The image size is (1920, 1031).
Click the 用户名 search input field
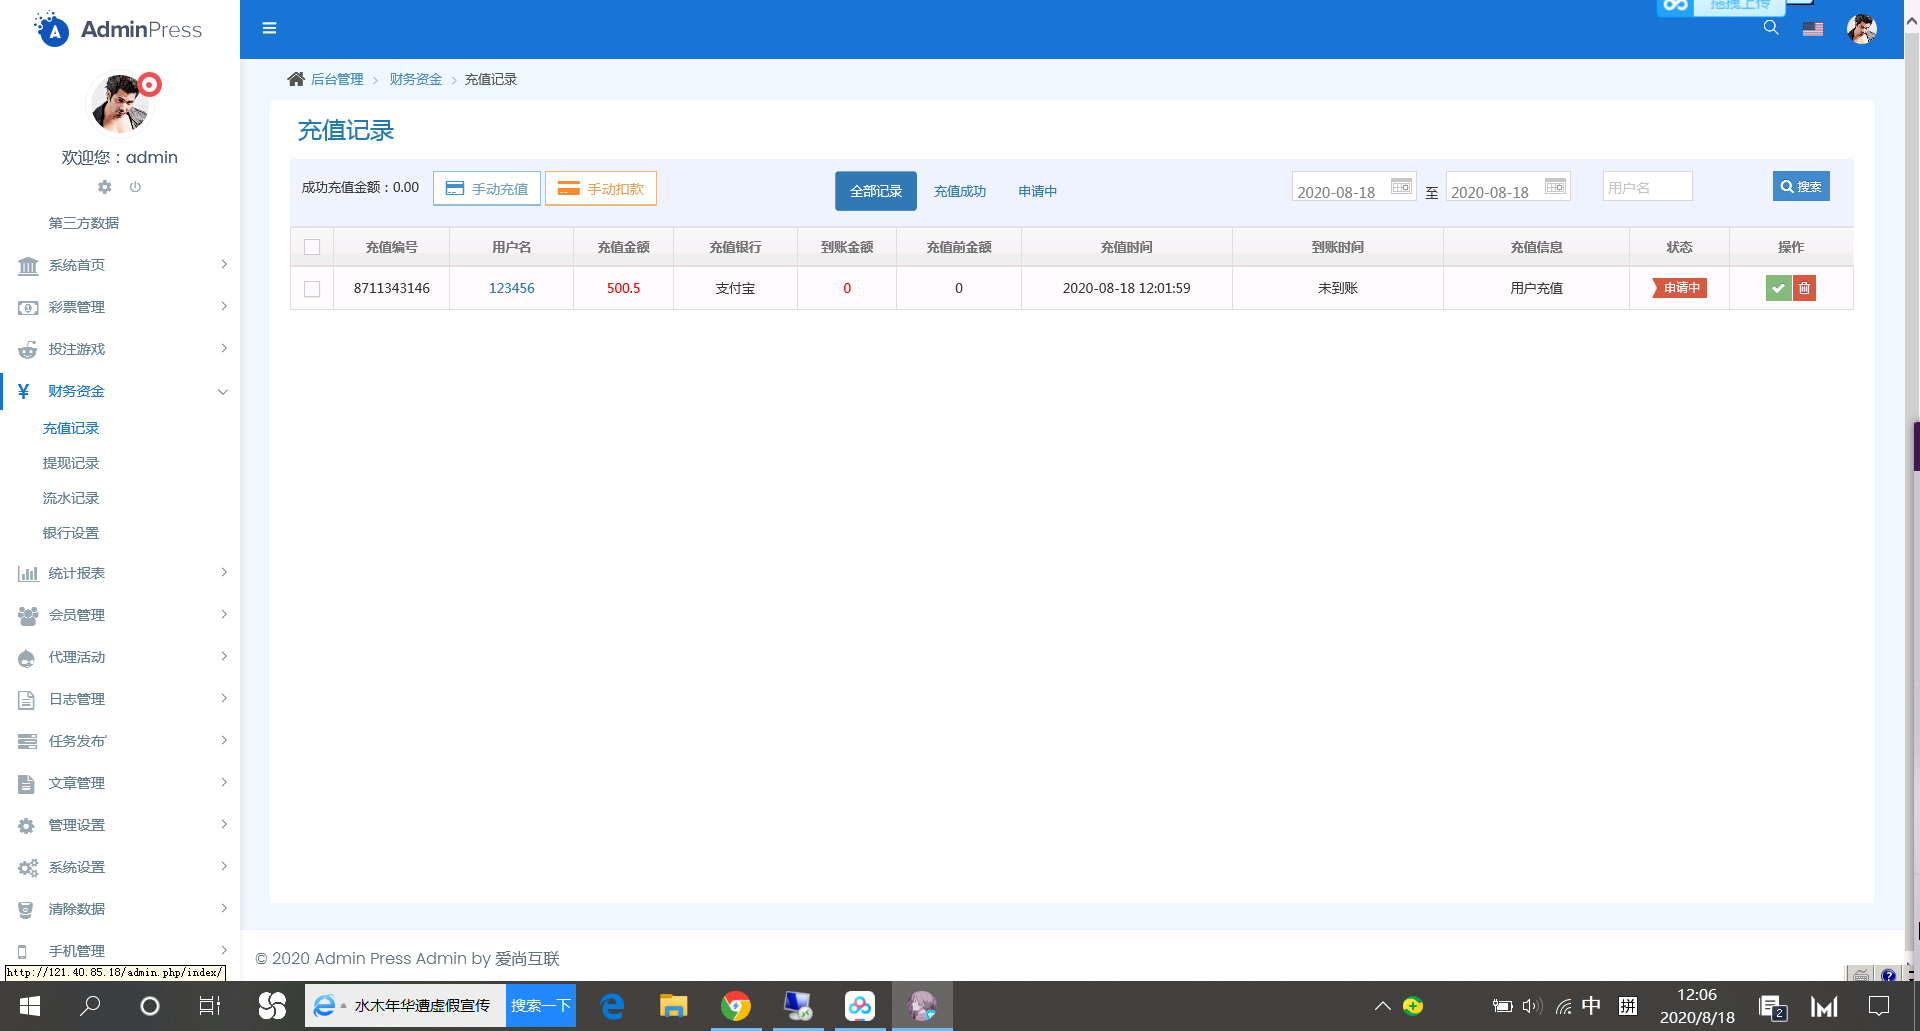point(1648,187)
